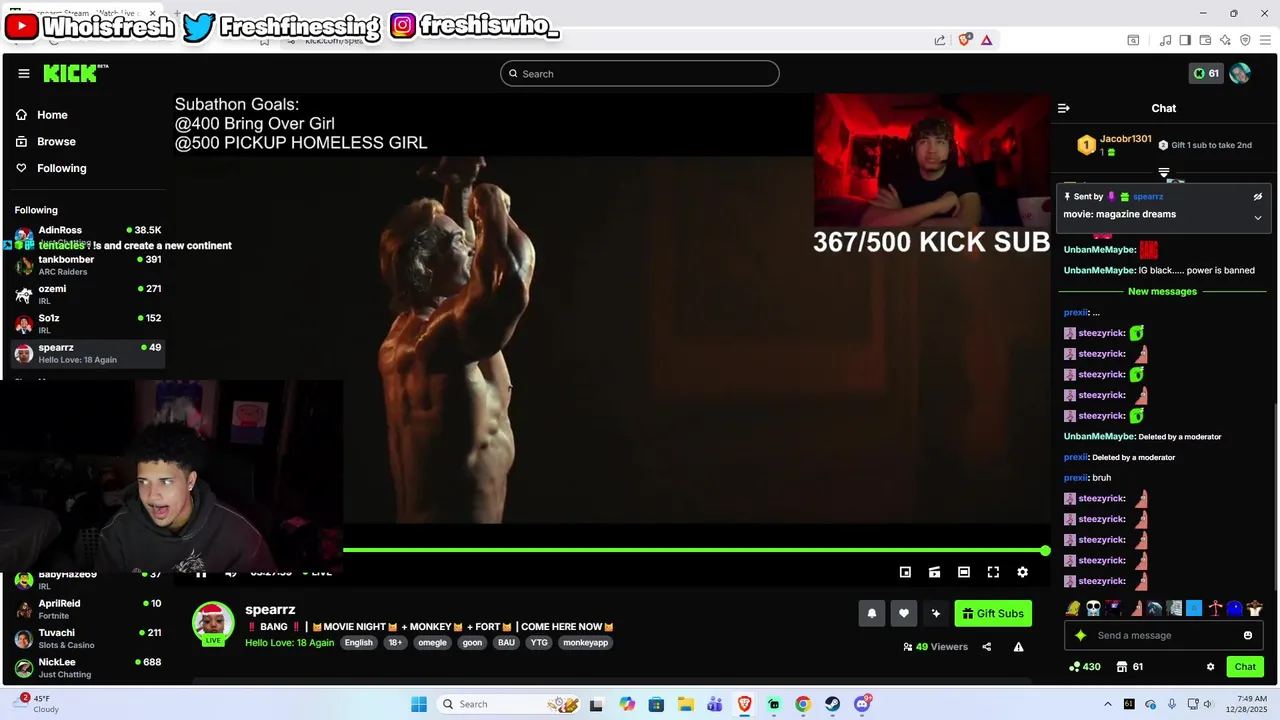This screenshot has width=1280, height=720.
Task: Open video player settings gear
Action: [x=1022, y=572]
